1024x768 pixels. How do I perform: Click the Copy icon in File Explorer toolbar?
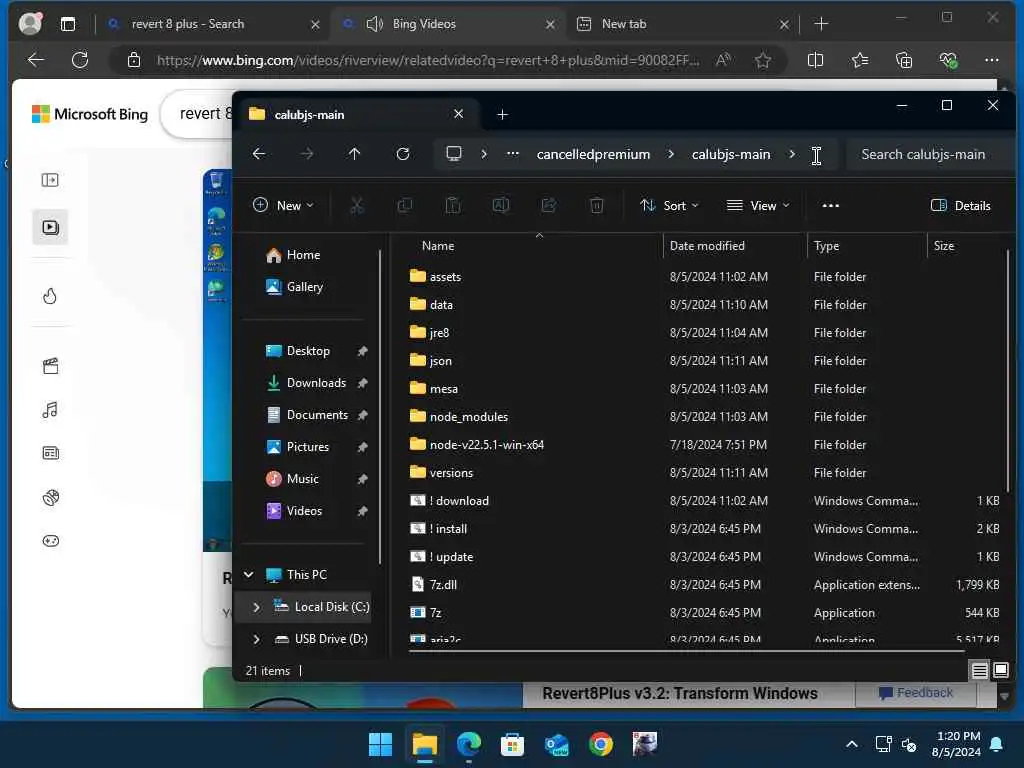click(405, 206)
